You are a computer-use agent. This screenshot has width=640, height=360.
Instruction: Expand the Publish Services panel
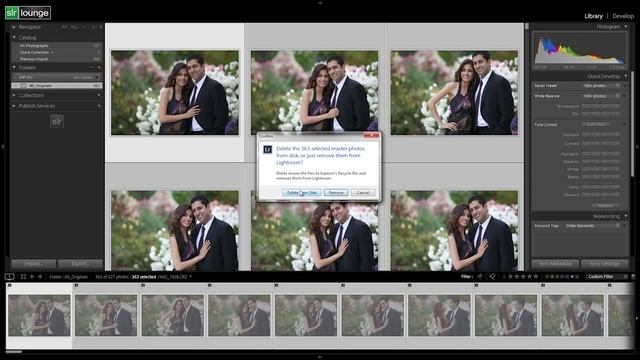coord(14,106)
